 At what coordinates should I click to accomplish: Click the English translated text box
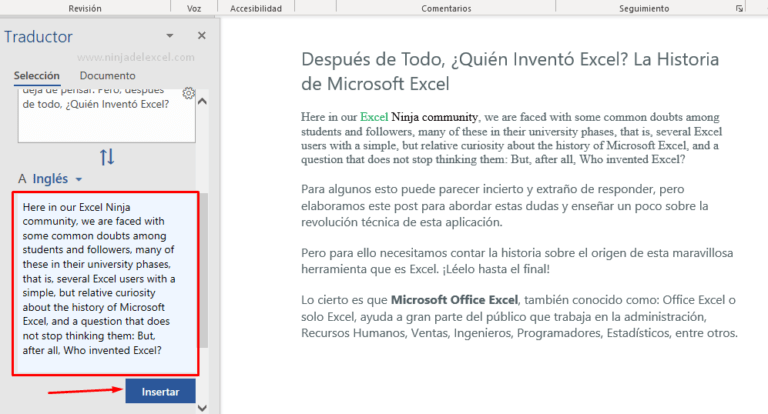point(106,284)
